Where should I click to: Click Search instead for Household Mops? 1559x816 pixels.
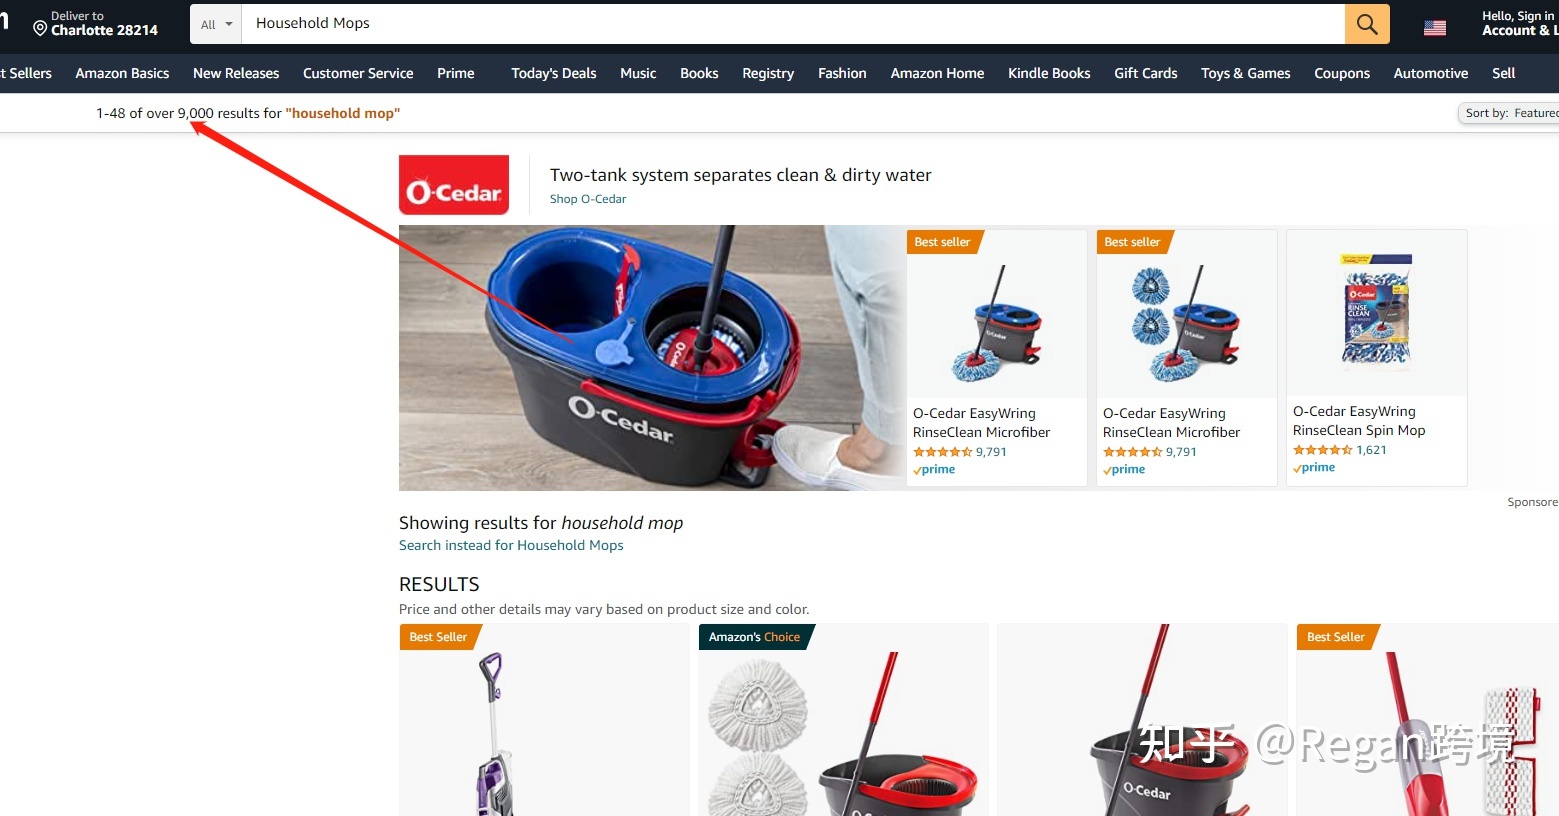(511, 545)
